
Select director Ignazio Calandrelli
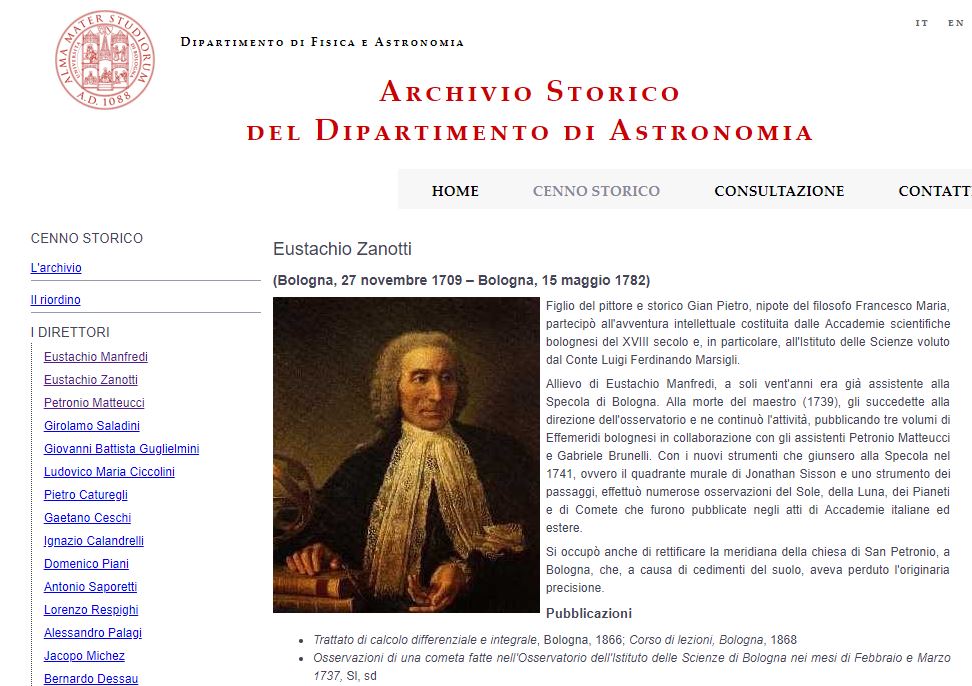tap(94, 540)
